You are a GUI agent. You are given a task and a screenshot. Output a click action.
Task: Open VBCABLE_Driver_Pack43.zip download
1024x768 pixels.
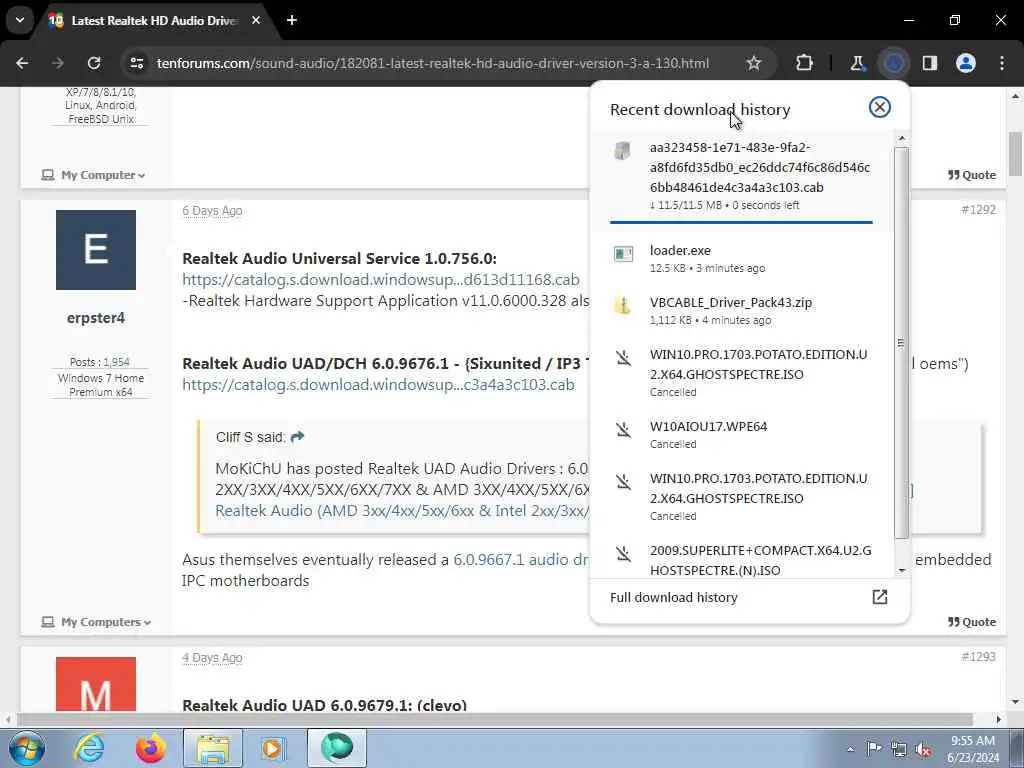click(x=741, y=311)
